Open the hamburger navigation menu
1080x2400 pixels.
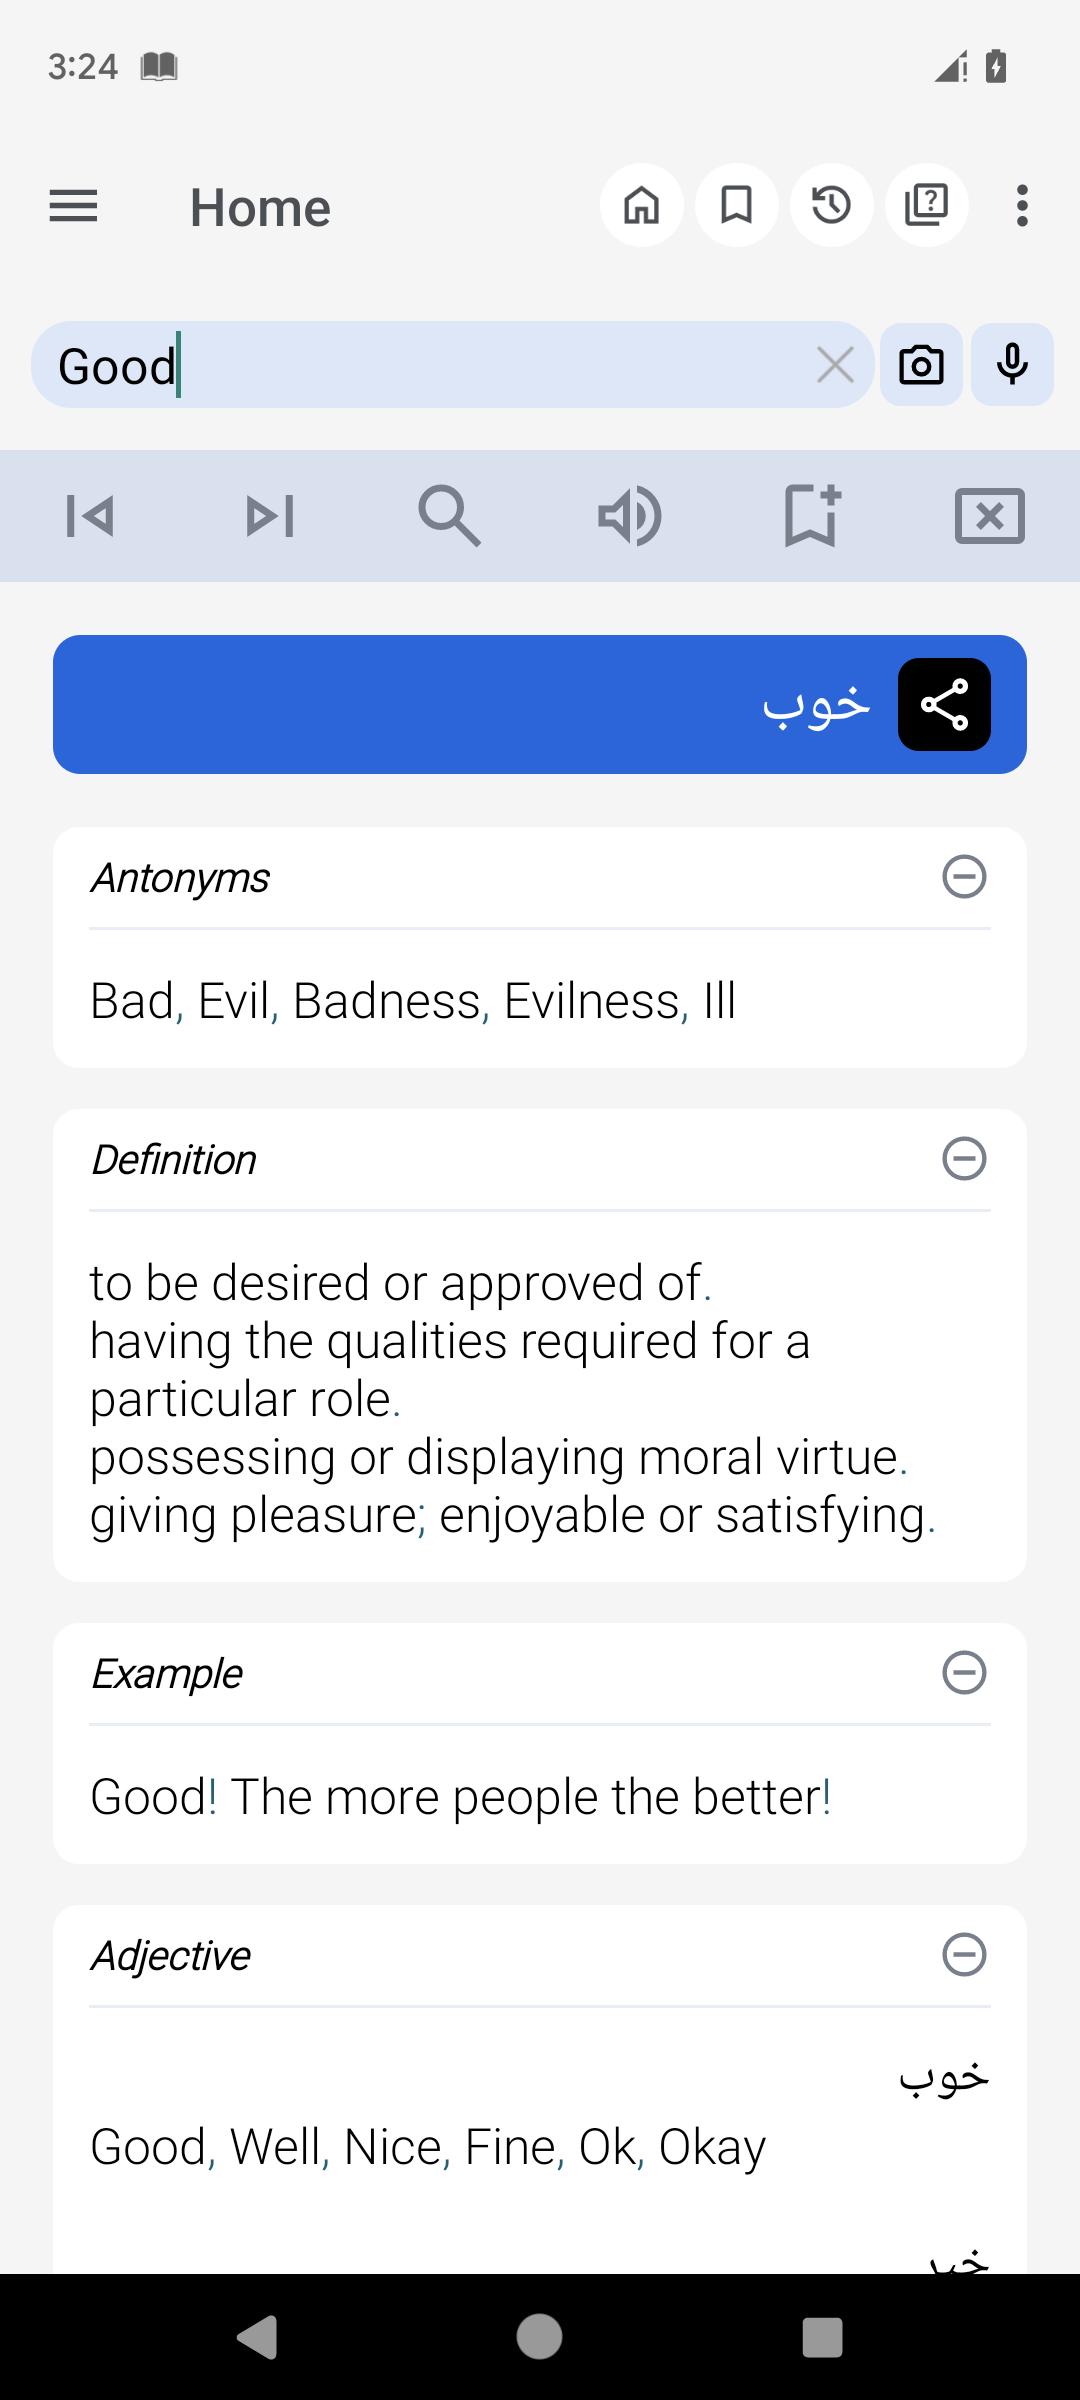point(73,206)
